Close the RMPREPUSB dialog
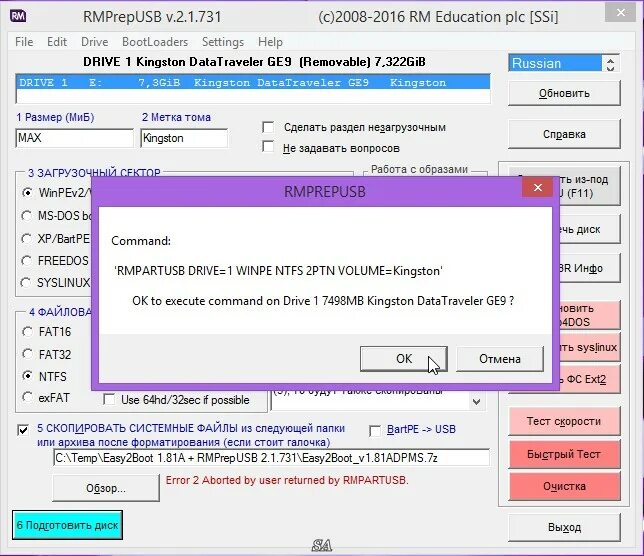644x556 pixels. 537,188
